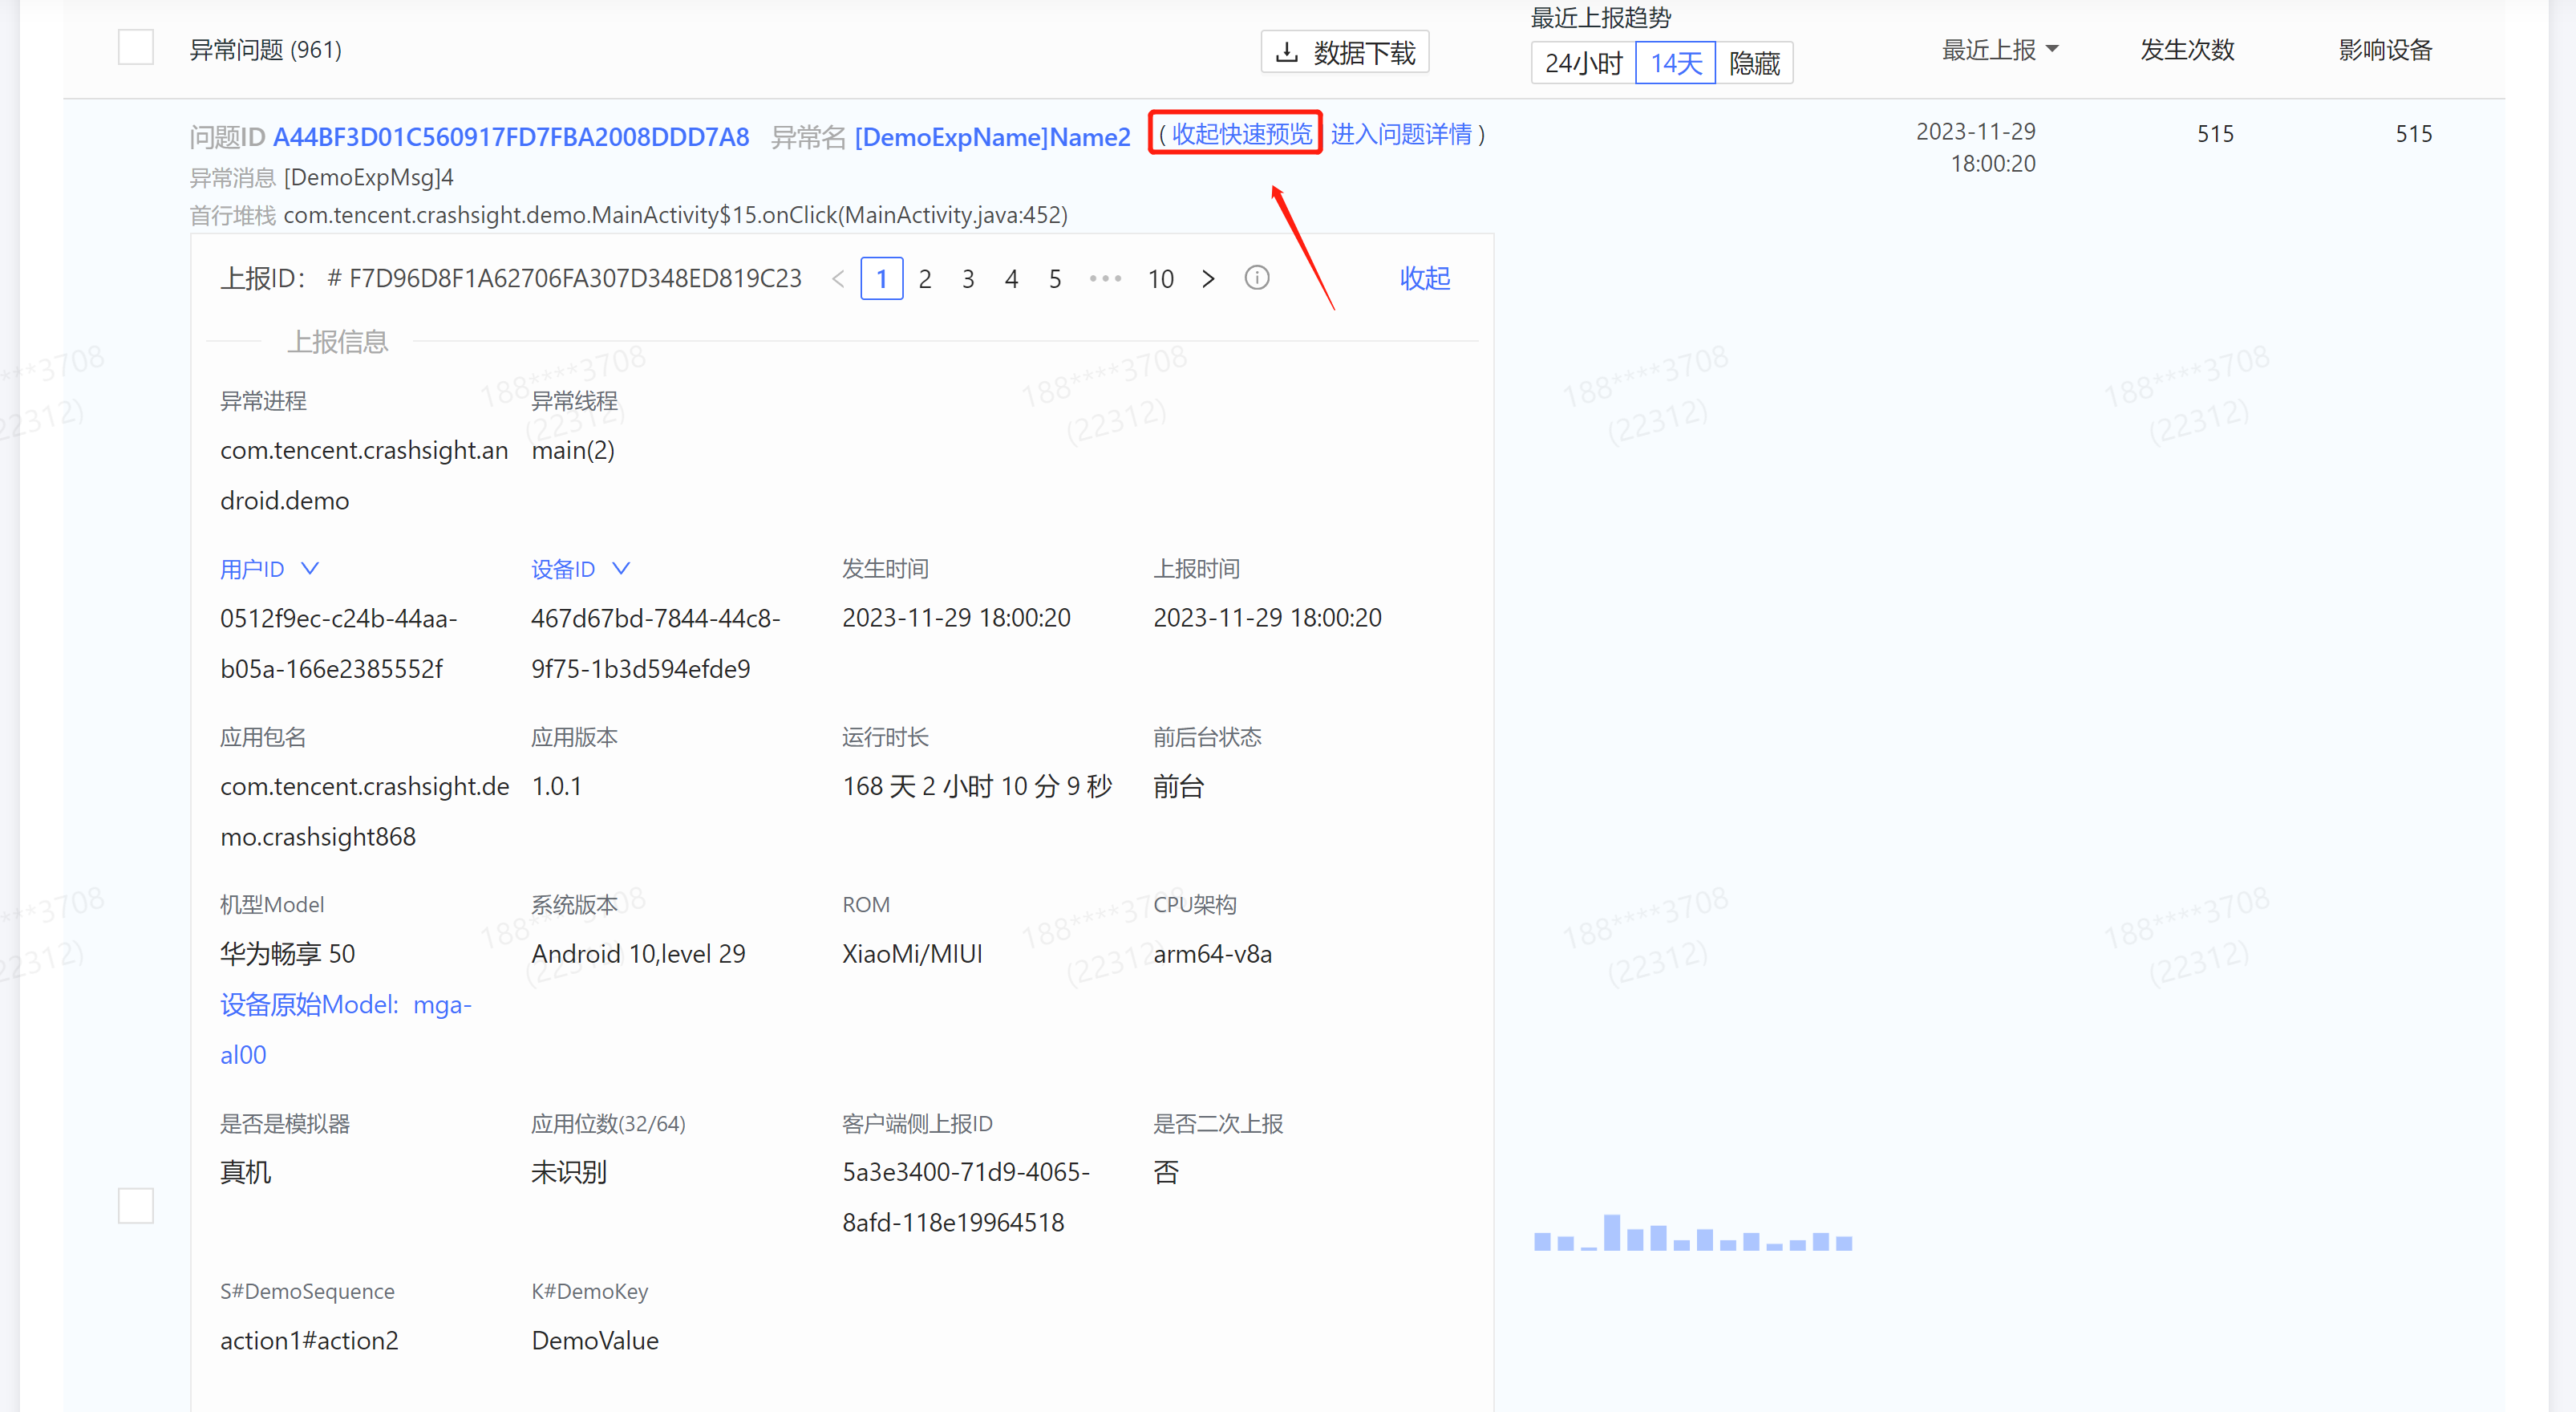
Task: Open 进入问题详情 link
Action: (1401, 133)
